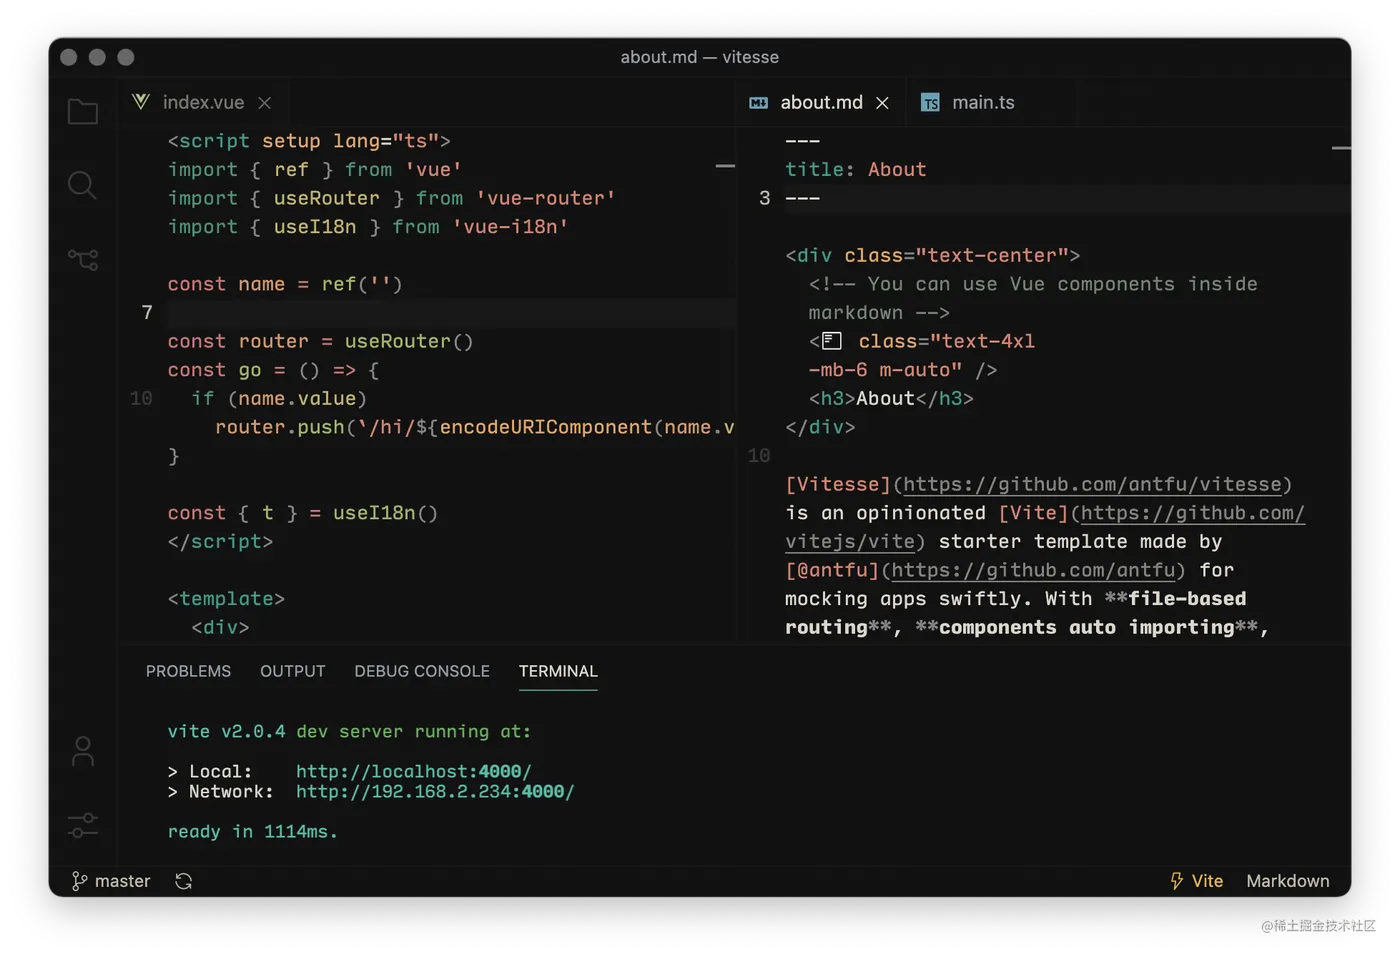Click 'ready in 1114ms.' in terminal
The height and width of the screenshot is (957, 1400).
[x=253, y=831]
